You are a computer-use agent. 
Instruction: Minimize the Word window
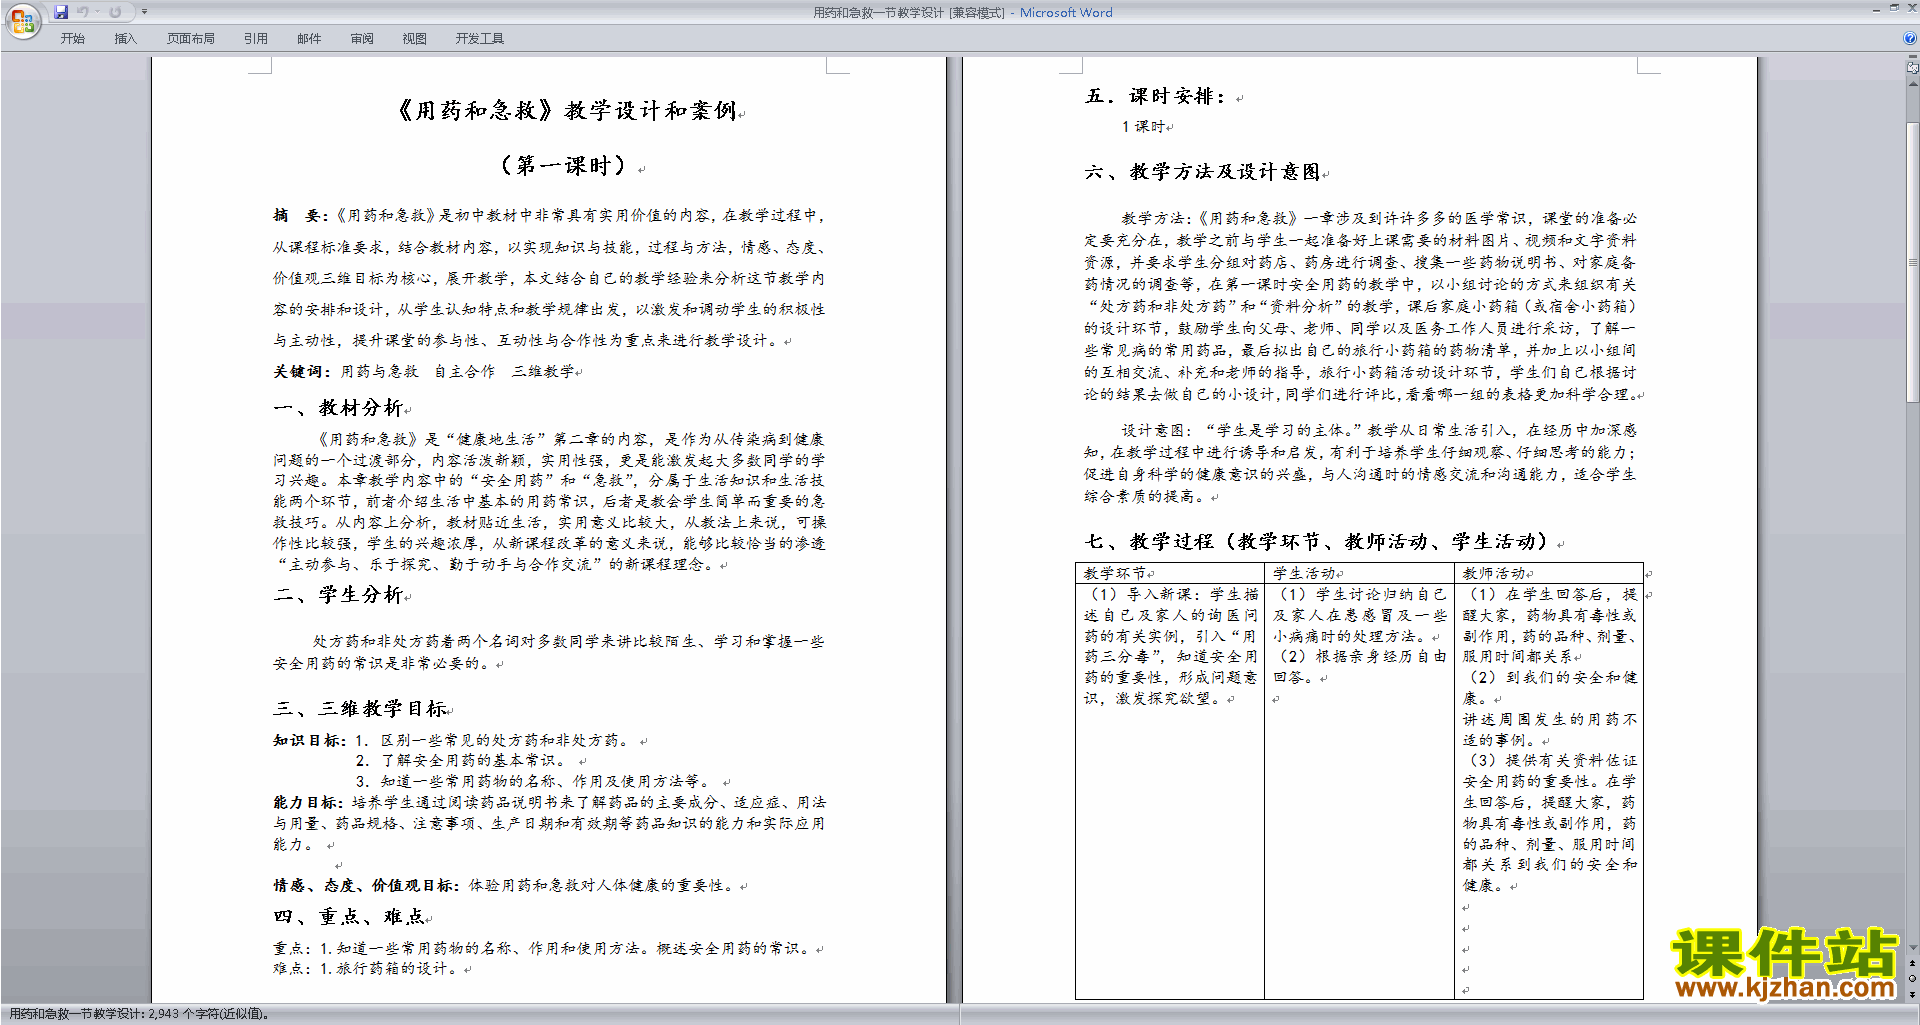point(1876,9)
